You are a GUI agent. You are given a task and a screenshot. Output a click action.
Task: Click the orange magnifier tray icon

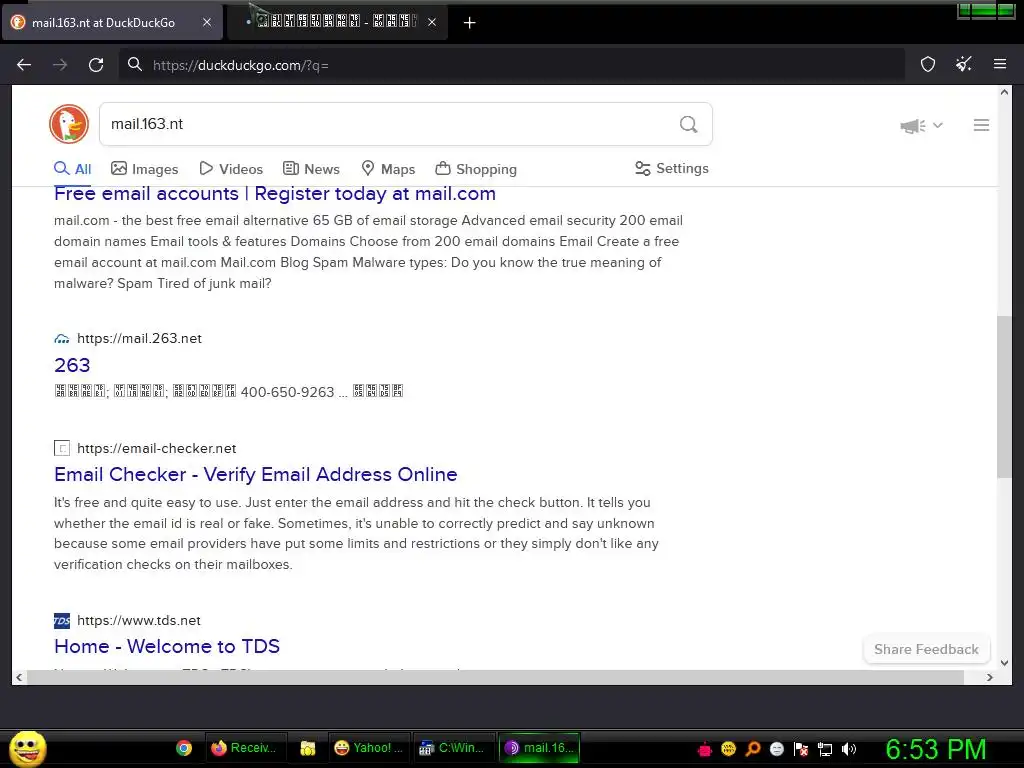[752, 749]
